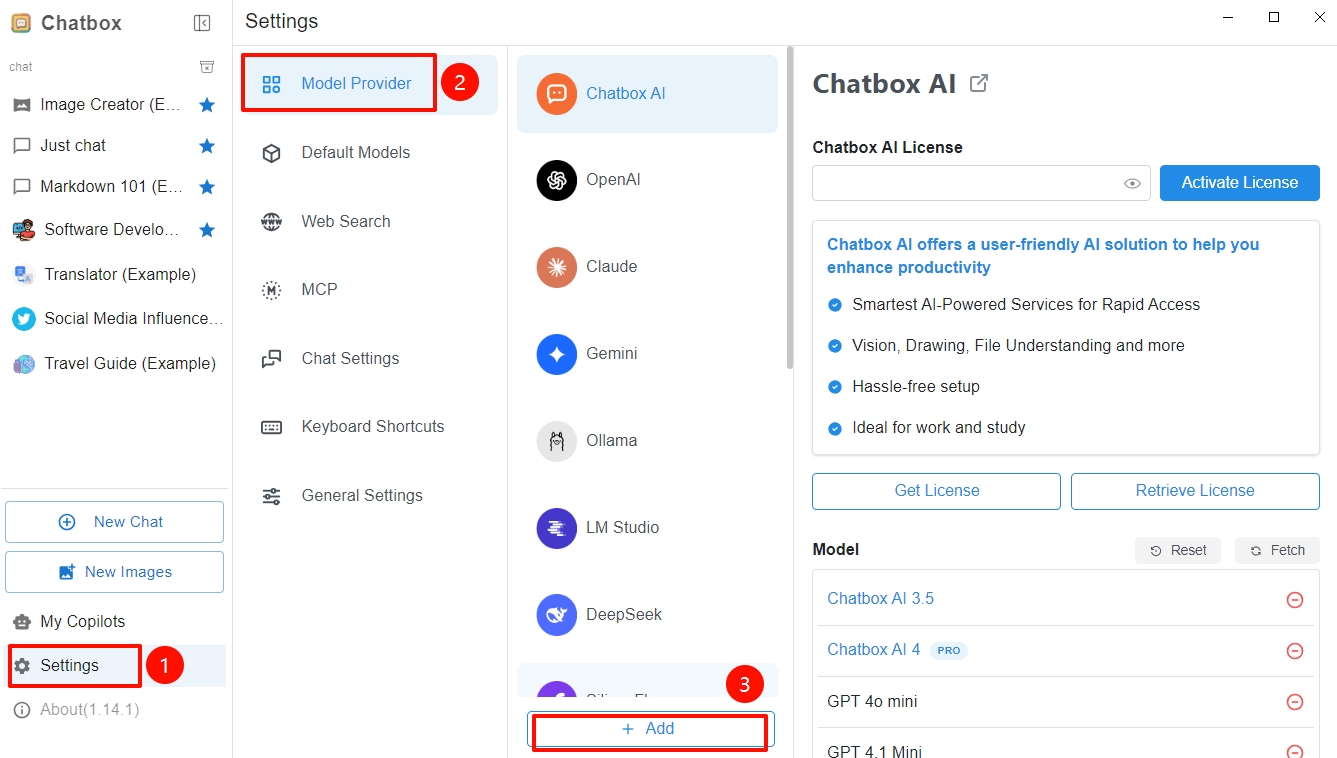Image resolution: width=1337 pixels, height=758 pixels.
Task: Add a new model provider
Action: [650, 729]
